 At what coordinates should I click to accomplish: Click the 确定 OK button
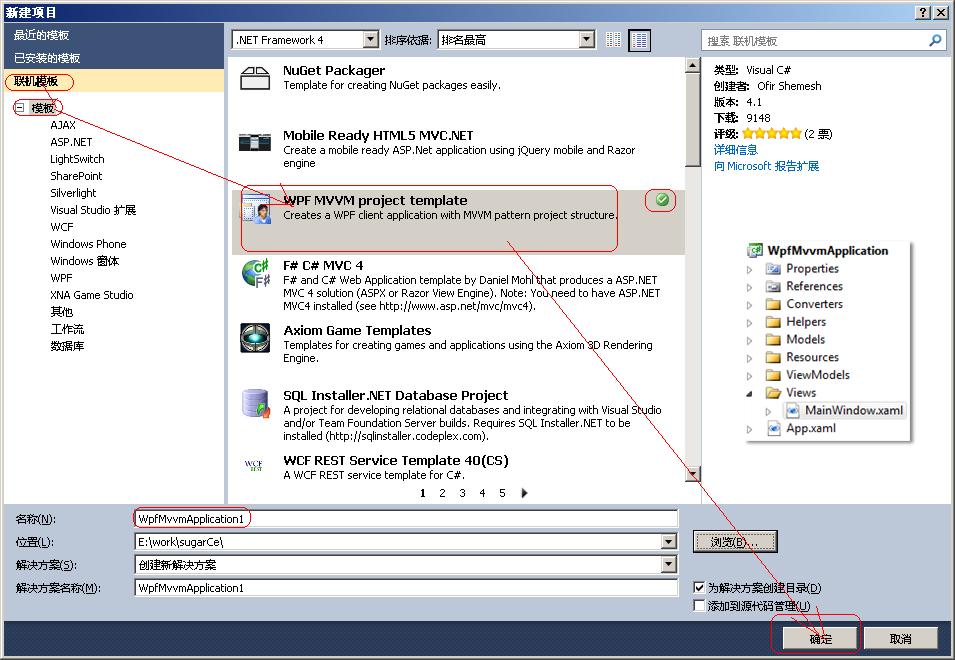pos(820,639)
